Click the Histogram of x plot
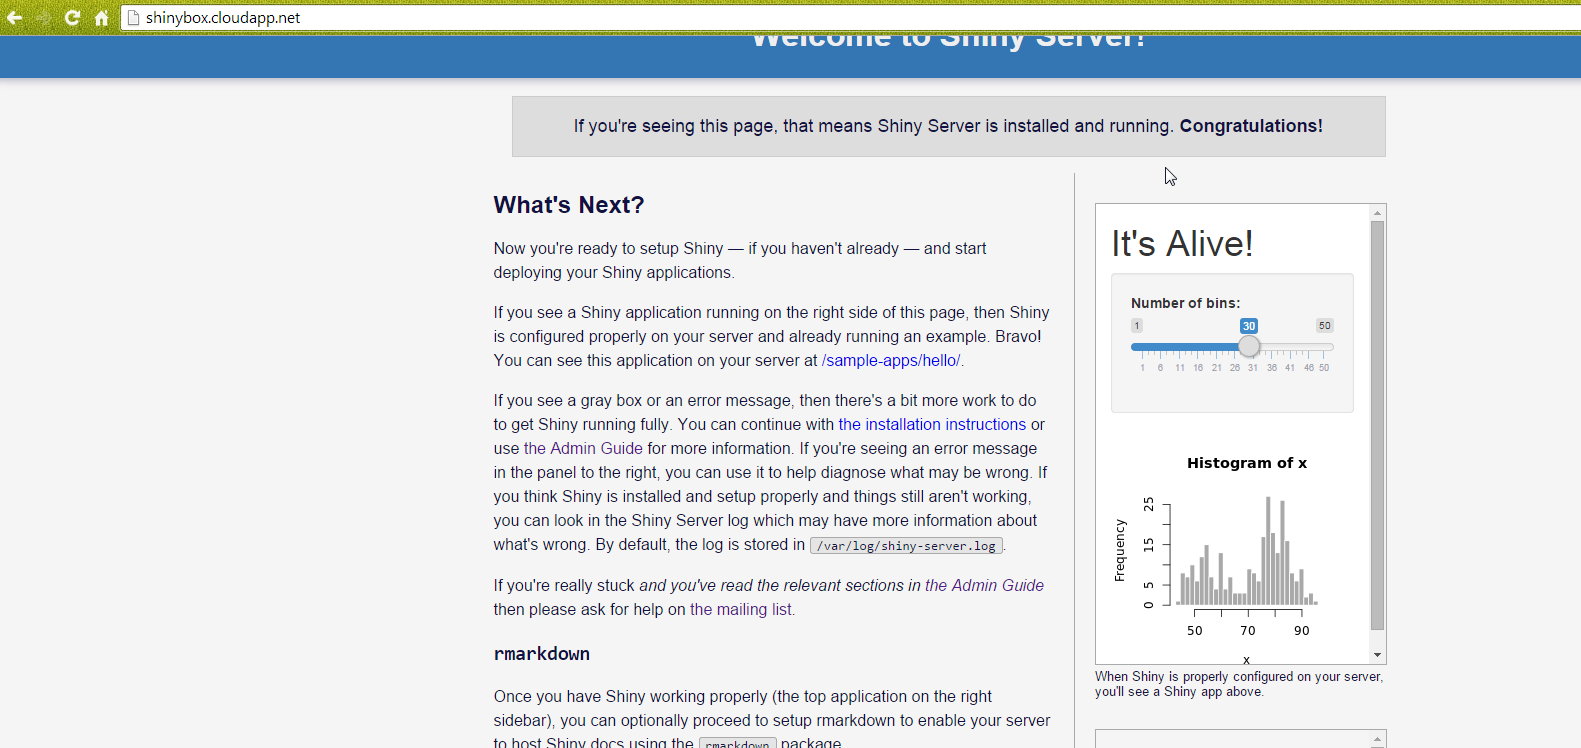Viewport: 1581px width, 748px height. coord(1232,553)
